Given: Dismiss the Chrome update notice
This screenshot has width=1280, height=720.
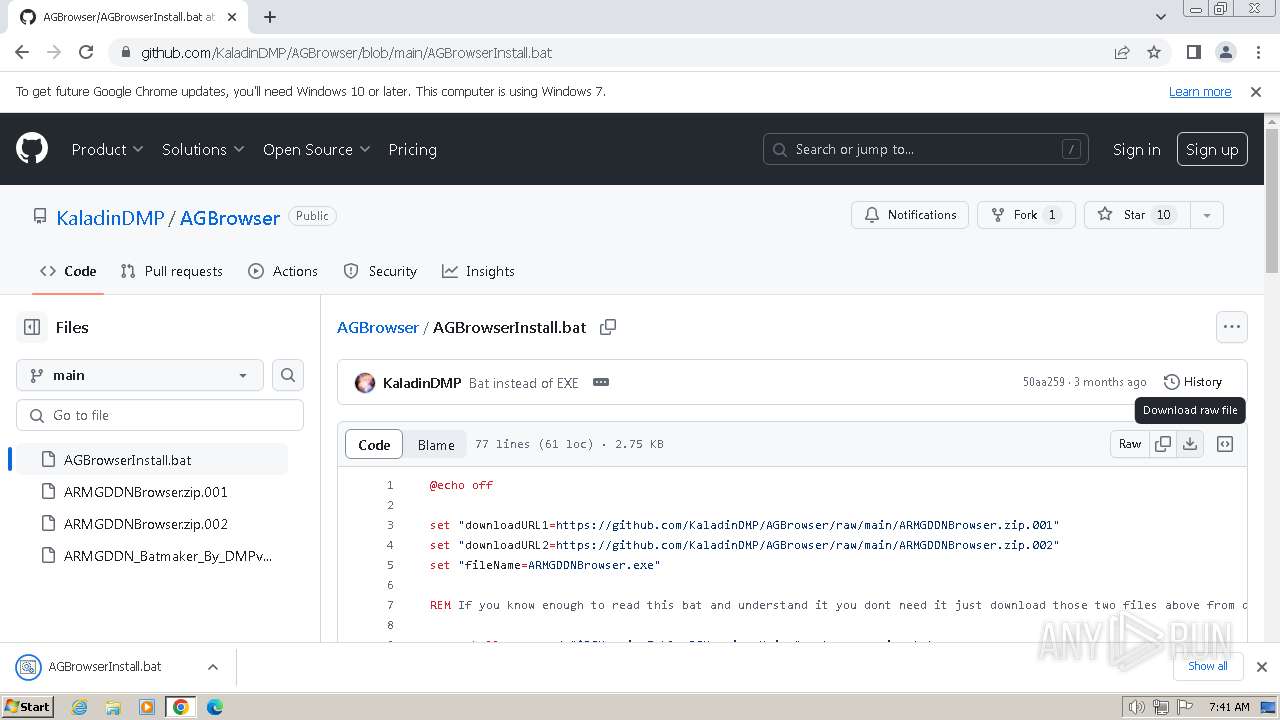Looking at the screenshot, I should point(1256,91).
